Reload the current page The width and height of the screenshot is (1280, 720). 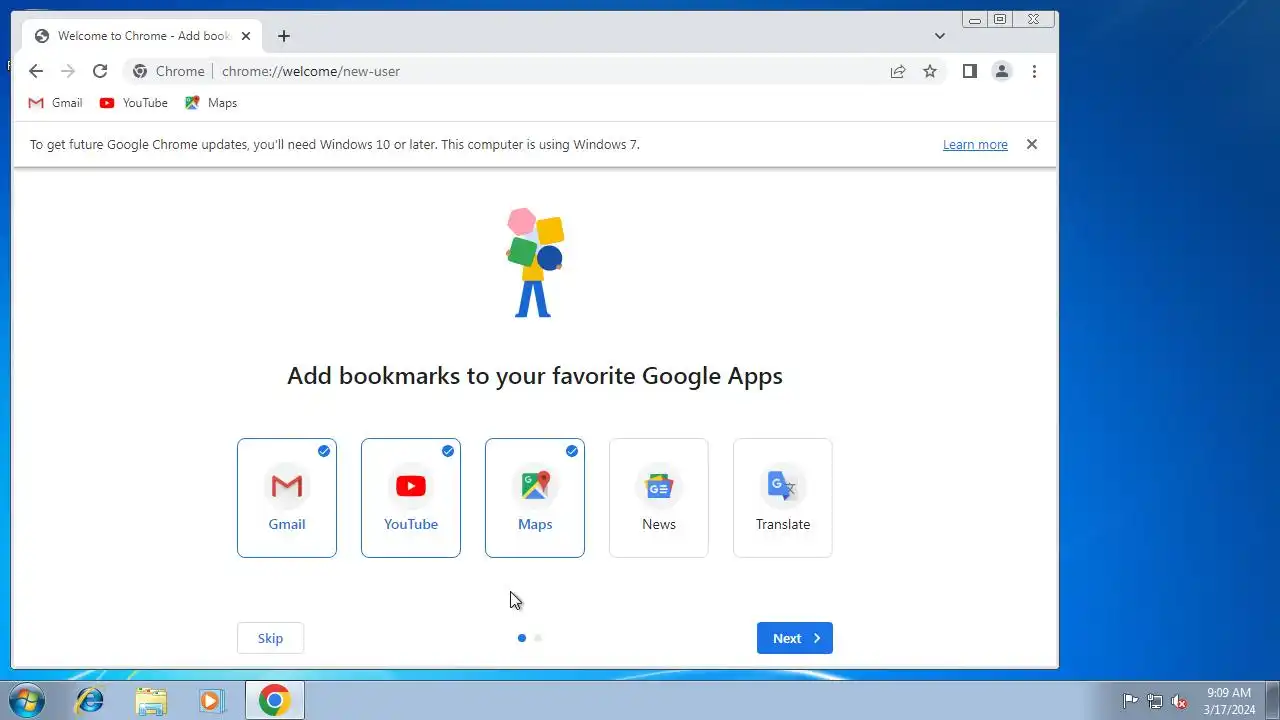pos(100,71)
